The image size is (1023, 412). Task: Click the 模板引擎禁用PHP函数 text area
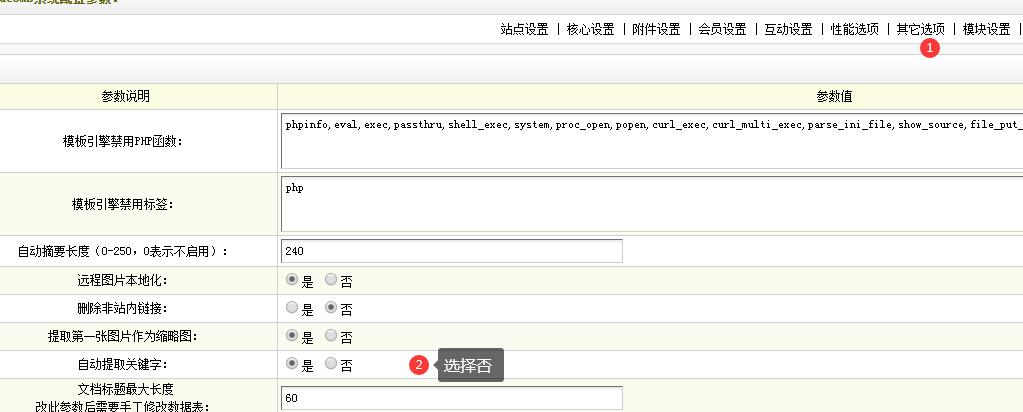pyautogui.click(x=650, y=141)
